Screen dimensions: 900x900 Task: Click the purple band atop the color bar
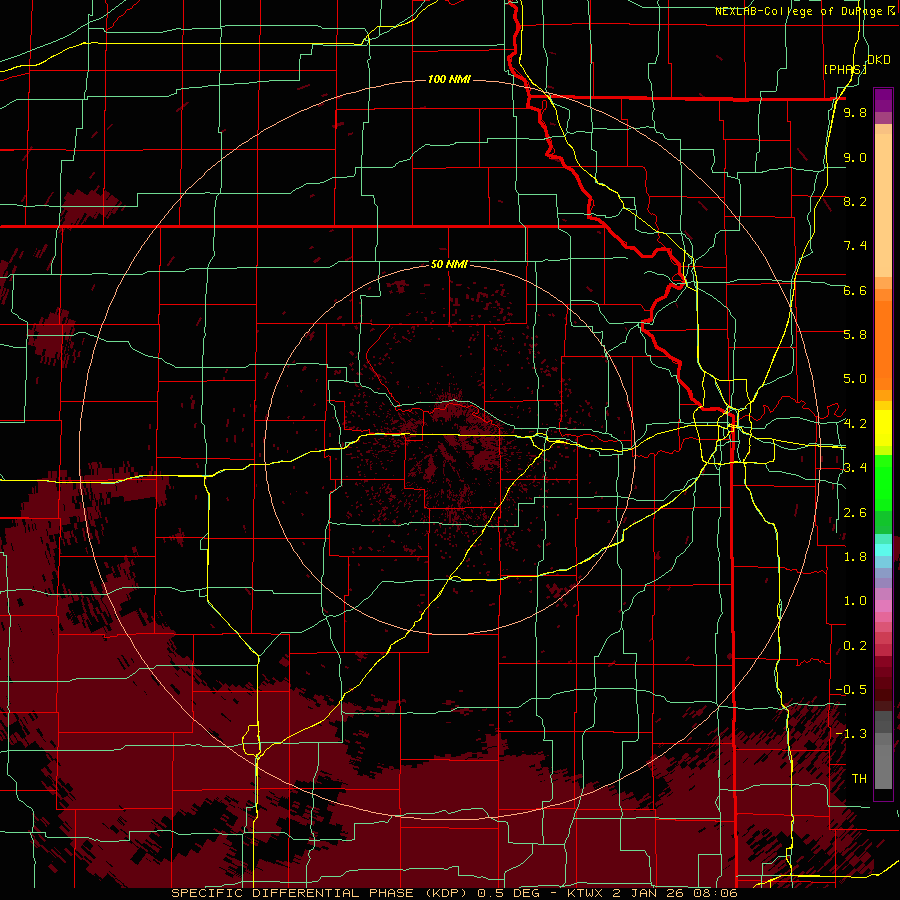[x=883, y=100]
